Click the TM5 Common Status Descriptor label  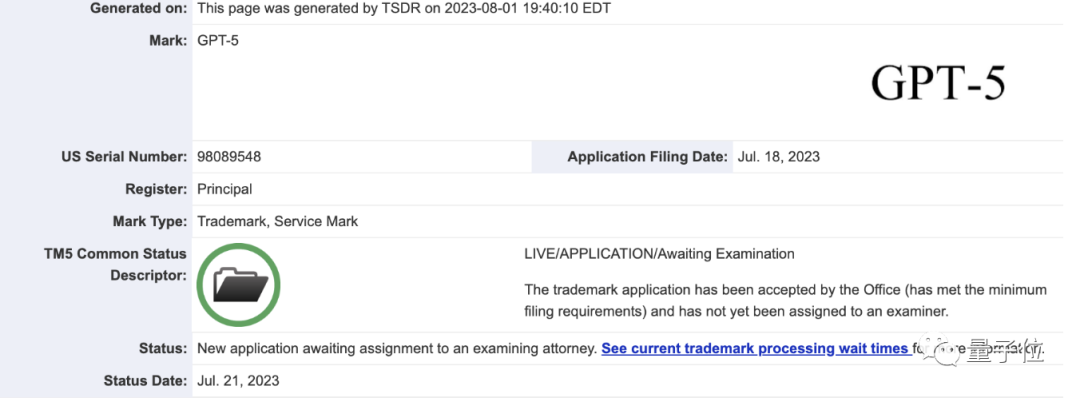pos(115,264)
